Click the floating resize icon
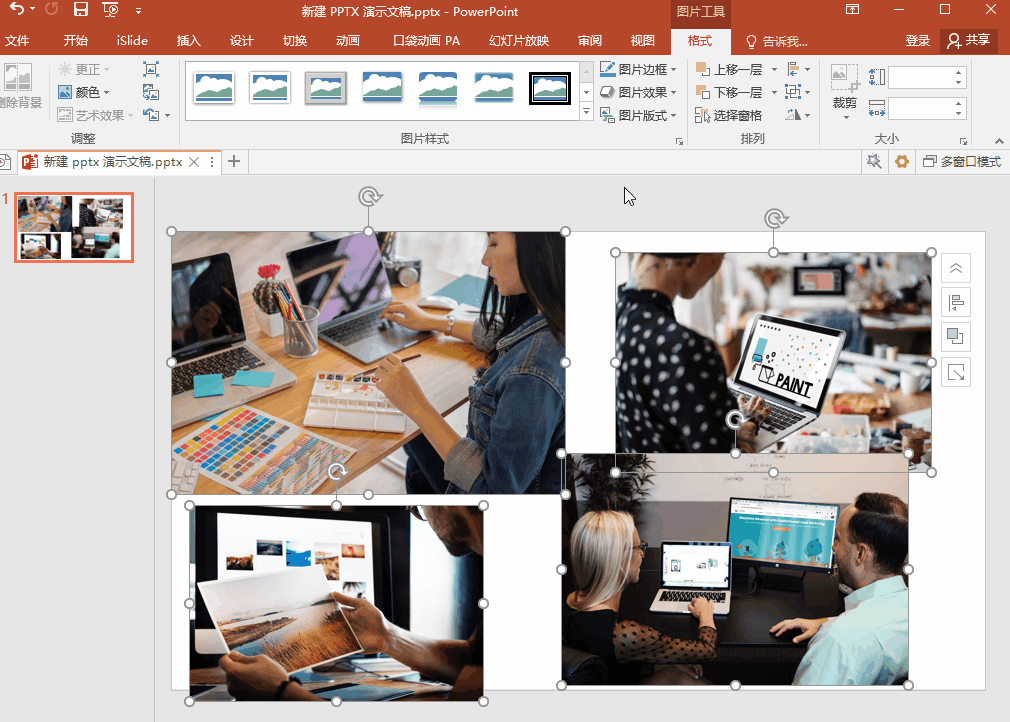The height and width of the screenshot is (722, 1010). [956, 372]
